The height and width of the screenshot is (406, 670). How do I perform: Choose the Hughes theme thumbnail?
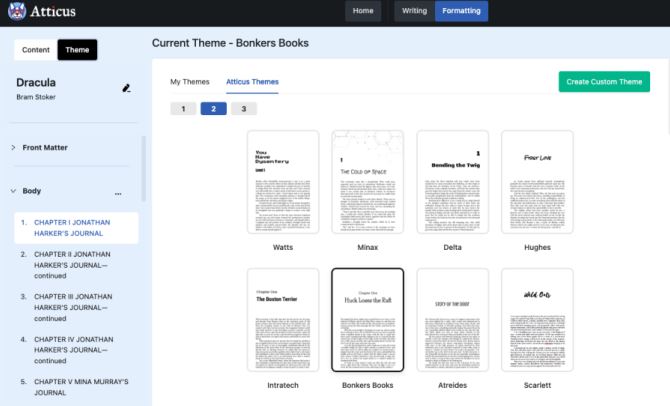tap(537, 182)
